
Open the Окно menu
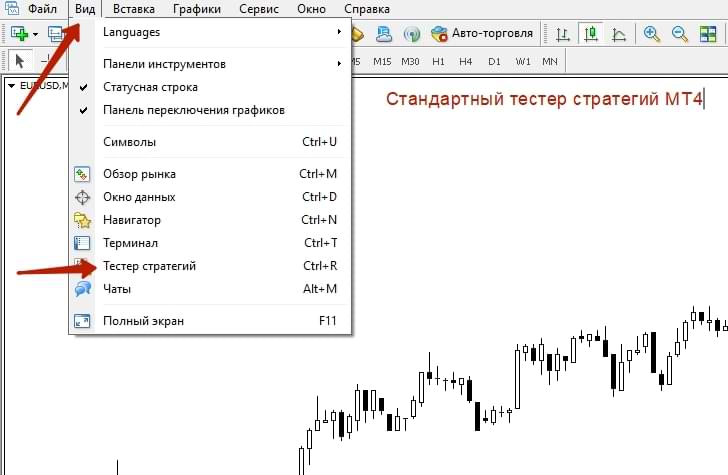click(x=311, y=8)
